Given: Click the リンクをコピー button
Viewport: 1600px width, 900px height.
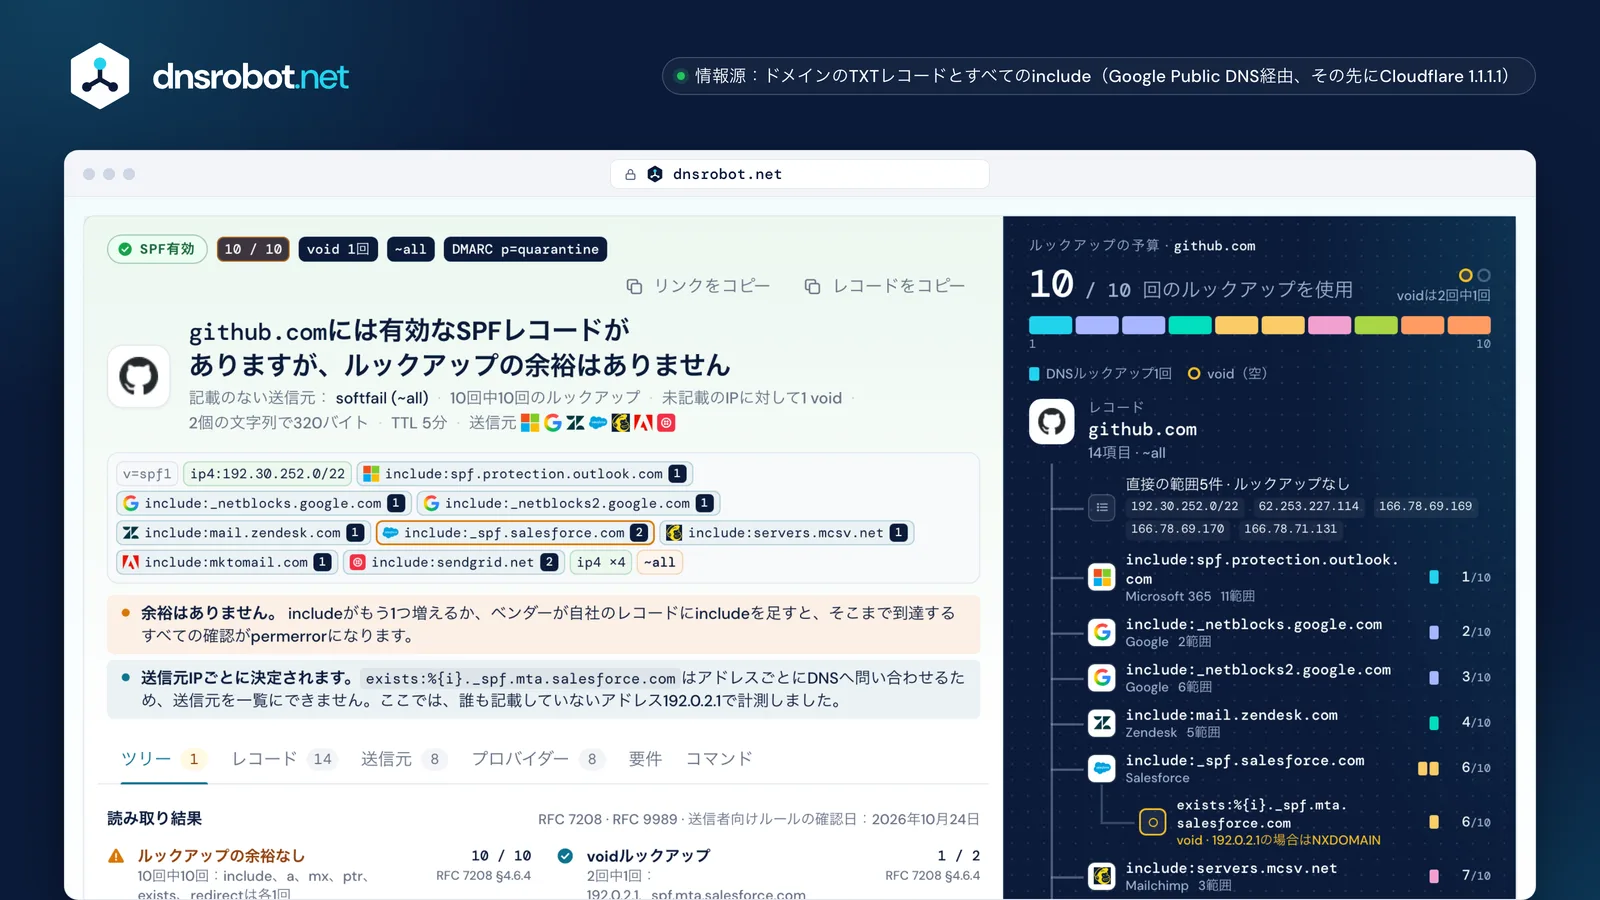Looking at the screenshot, I should tap(698, 286).
